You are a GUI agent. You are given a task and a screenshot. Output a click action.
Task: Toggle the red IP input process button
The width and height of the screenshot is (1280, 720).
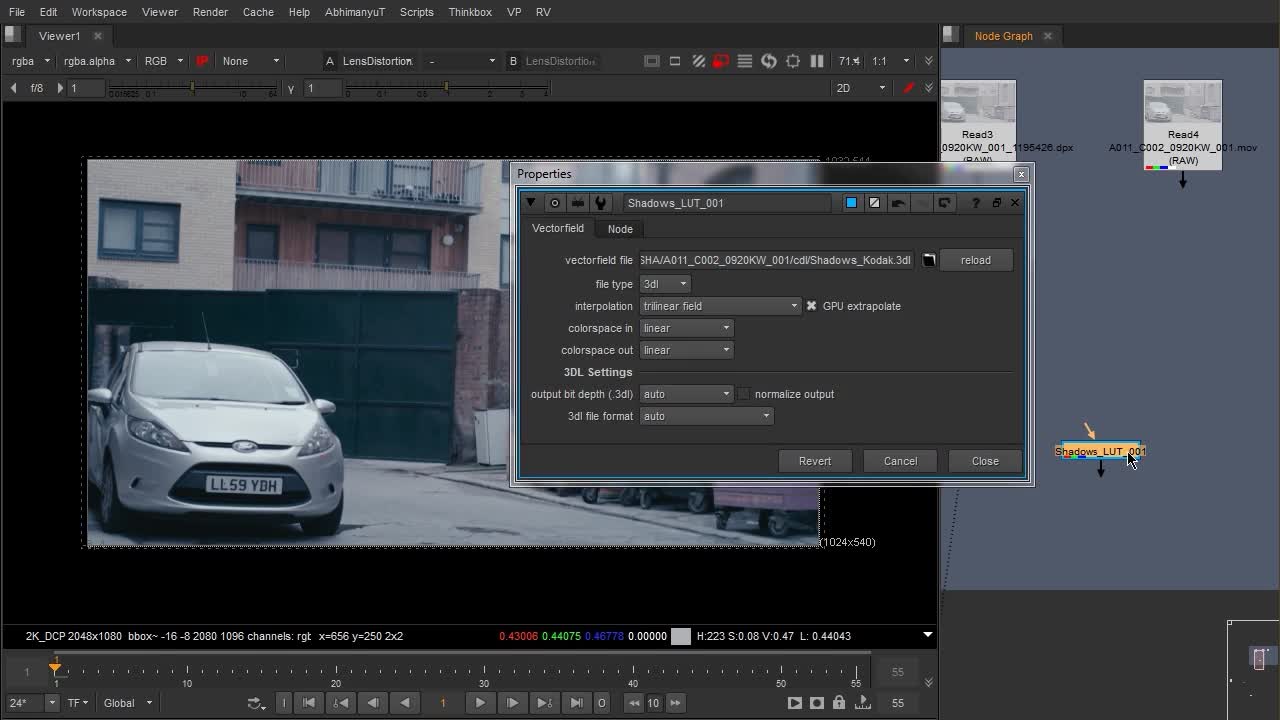(x=202, y=61)
